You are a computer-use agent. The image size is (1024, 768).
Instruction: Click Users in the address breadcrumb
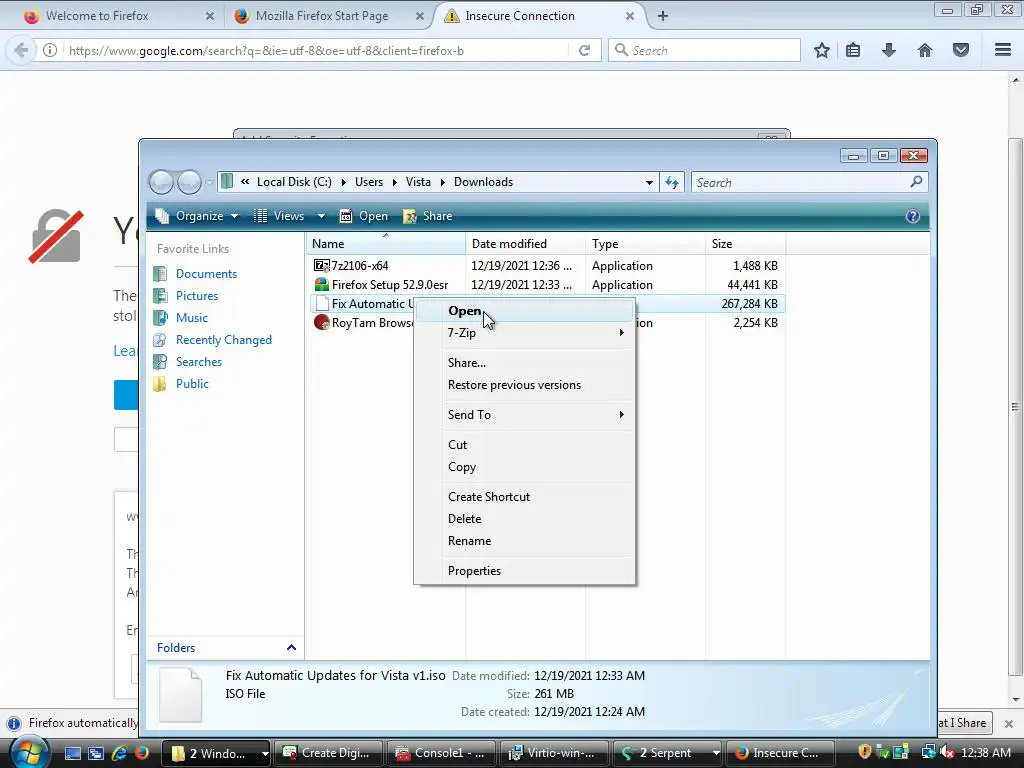(369, 182)
